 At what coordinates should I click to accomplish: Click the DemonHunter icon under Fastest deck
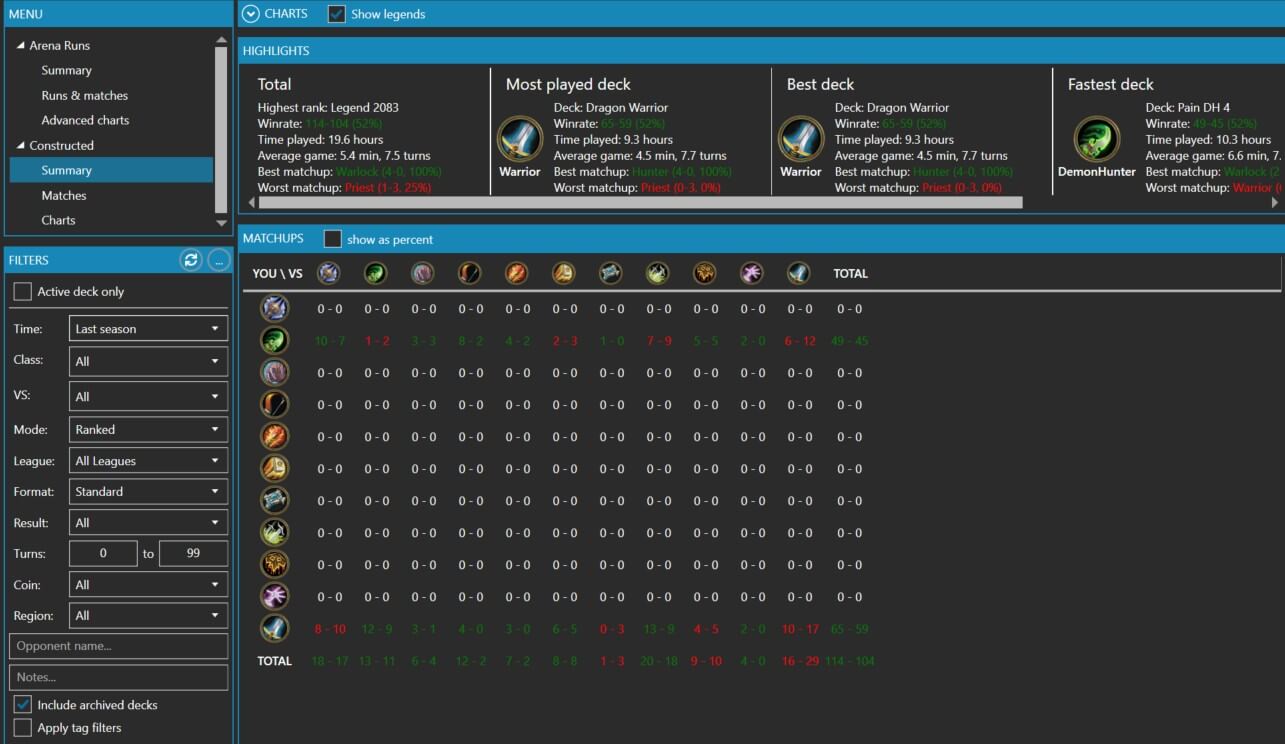(1096, 139)
